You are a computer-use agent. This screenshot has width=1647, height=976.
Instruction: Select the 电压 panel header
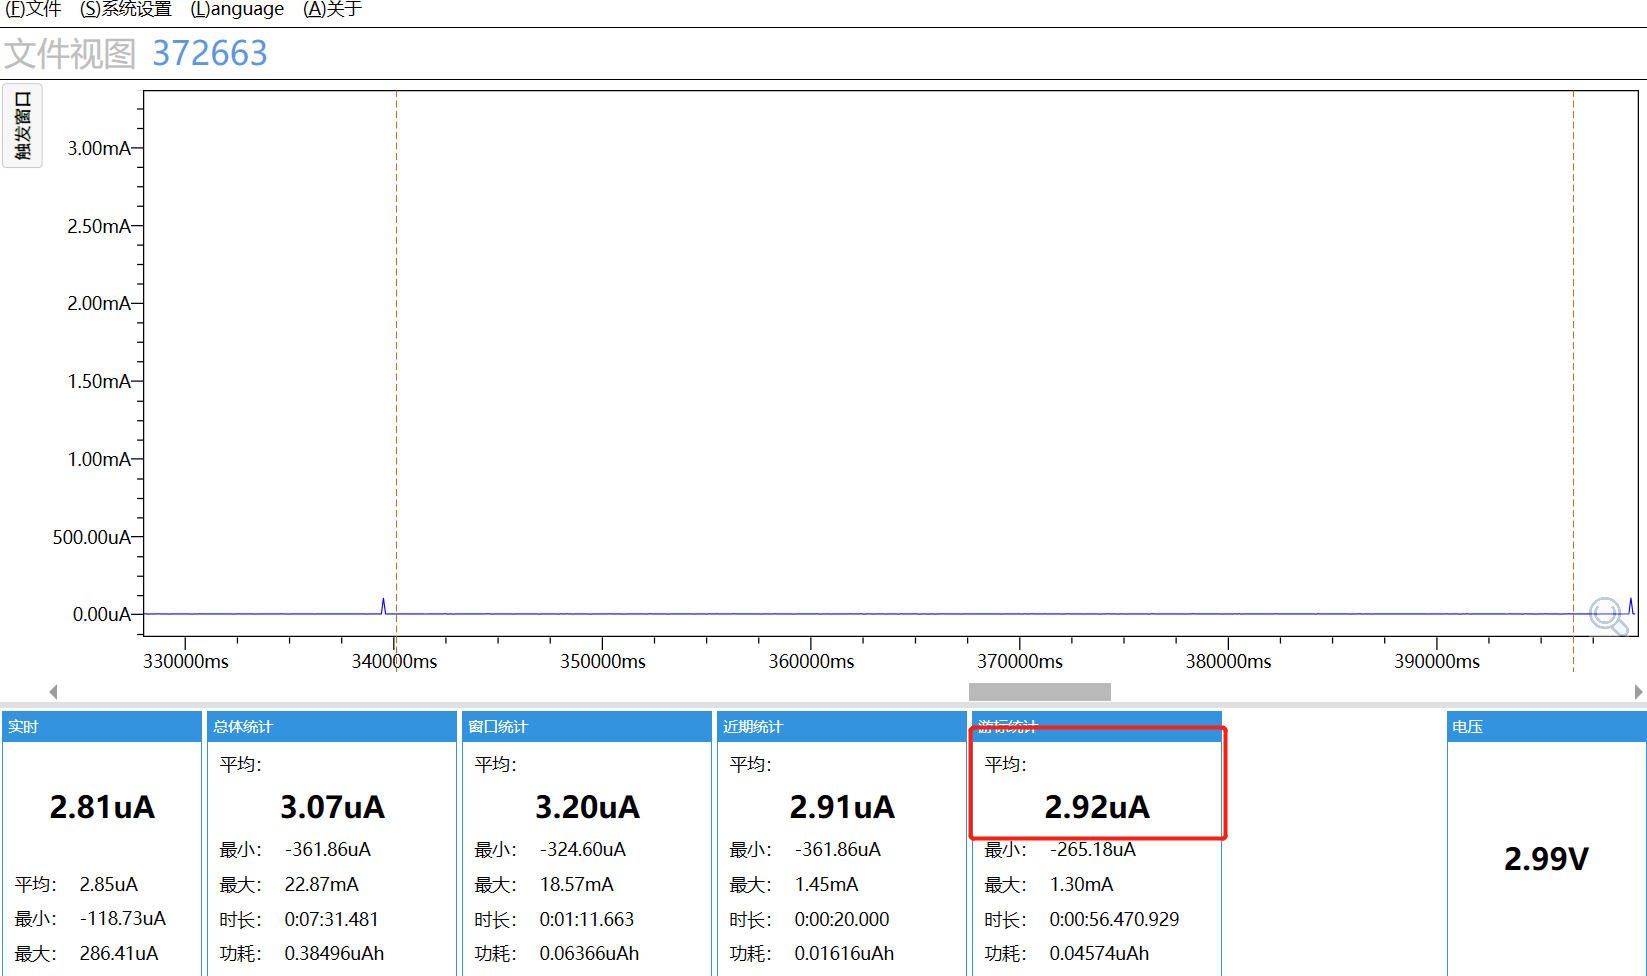click(x=1546, y=727)
